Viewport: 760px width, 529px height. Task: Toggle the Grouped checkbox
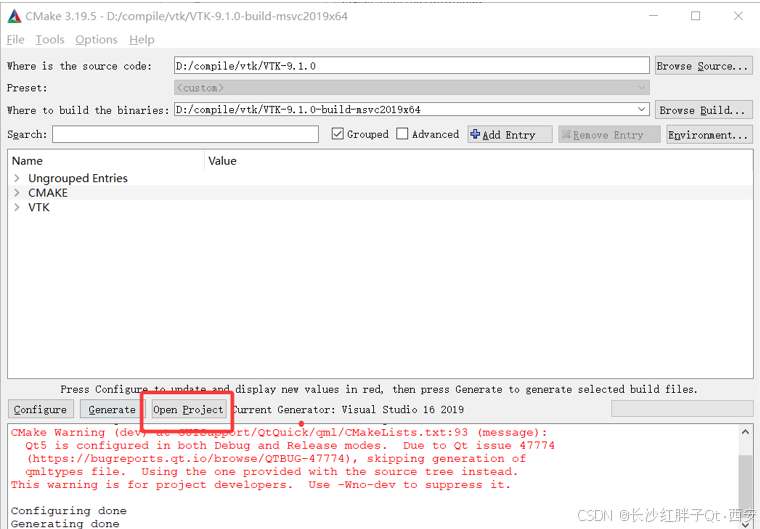338,134
